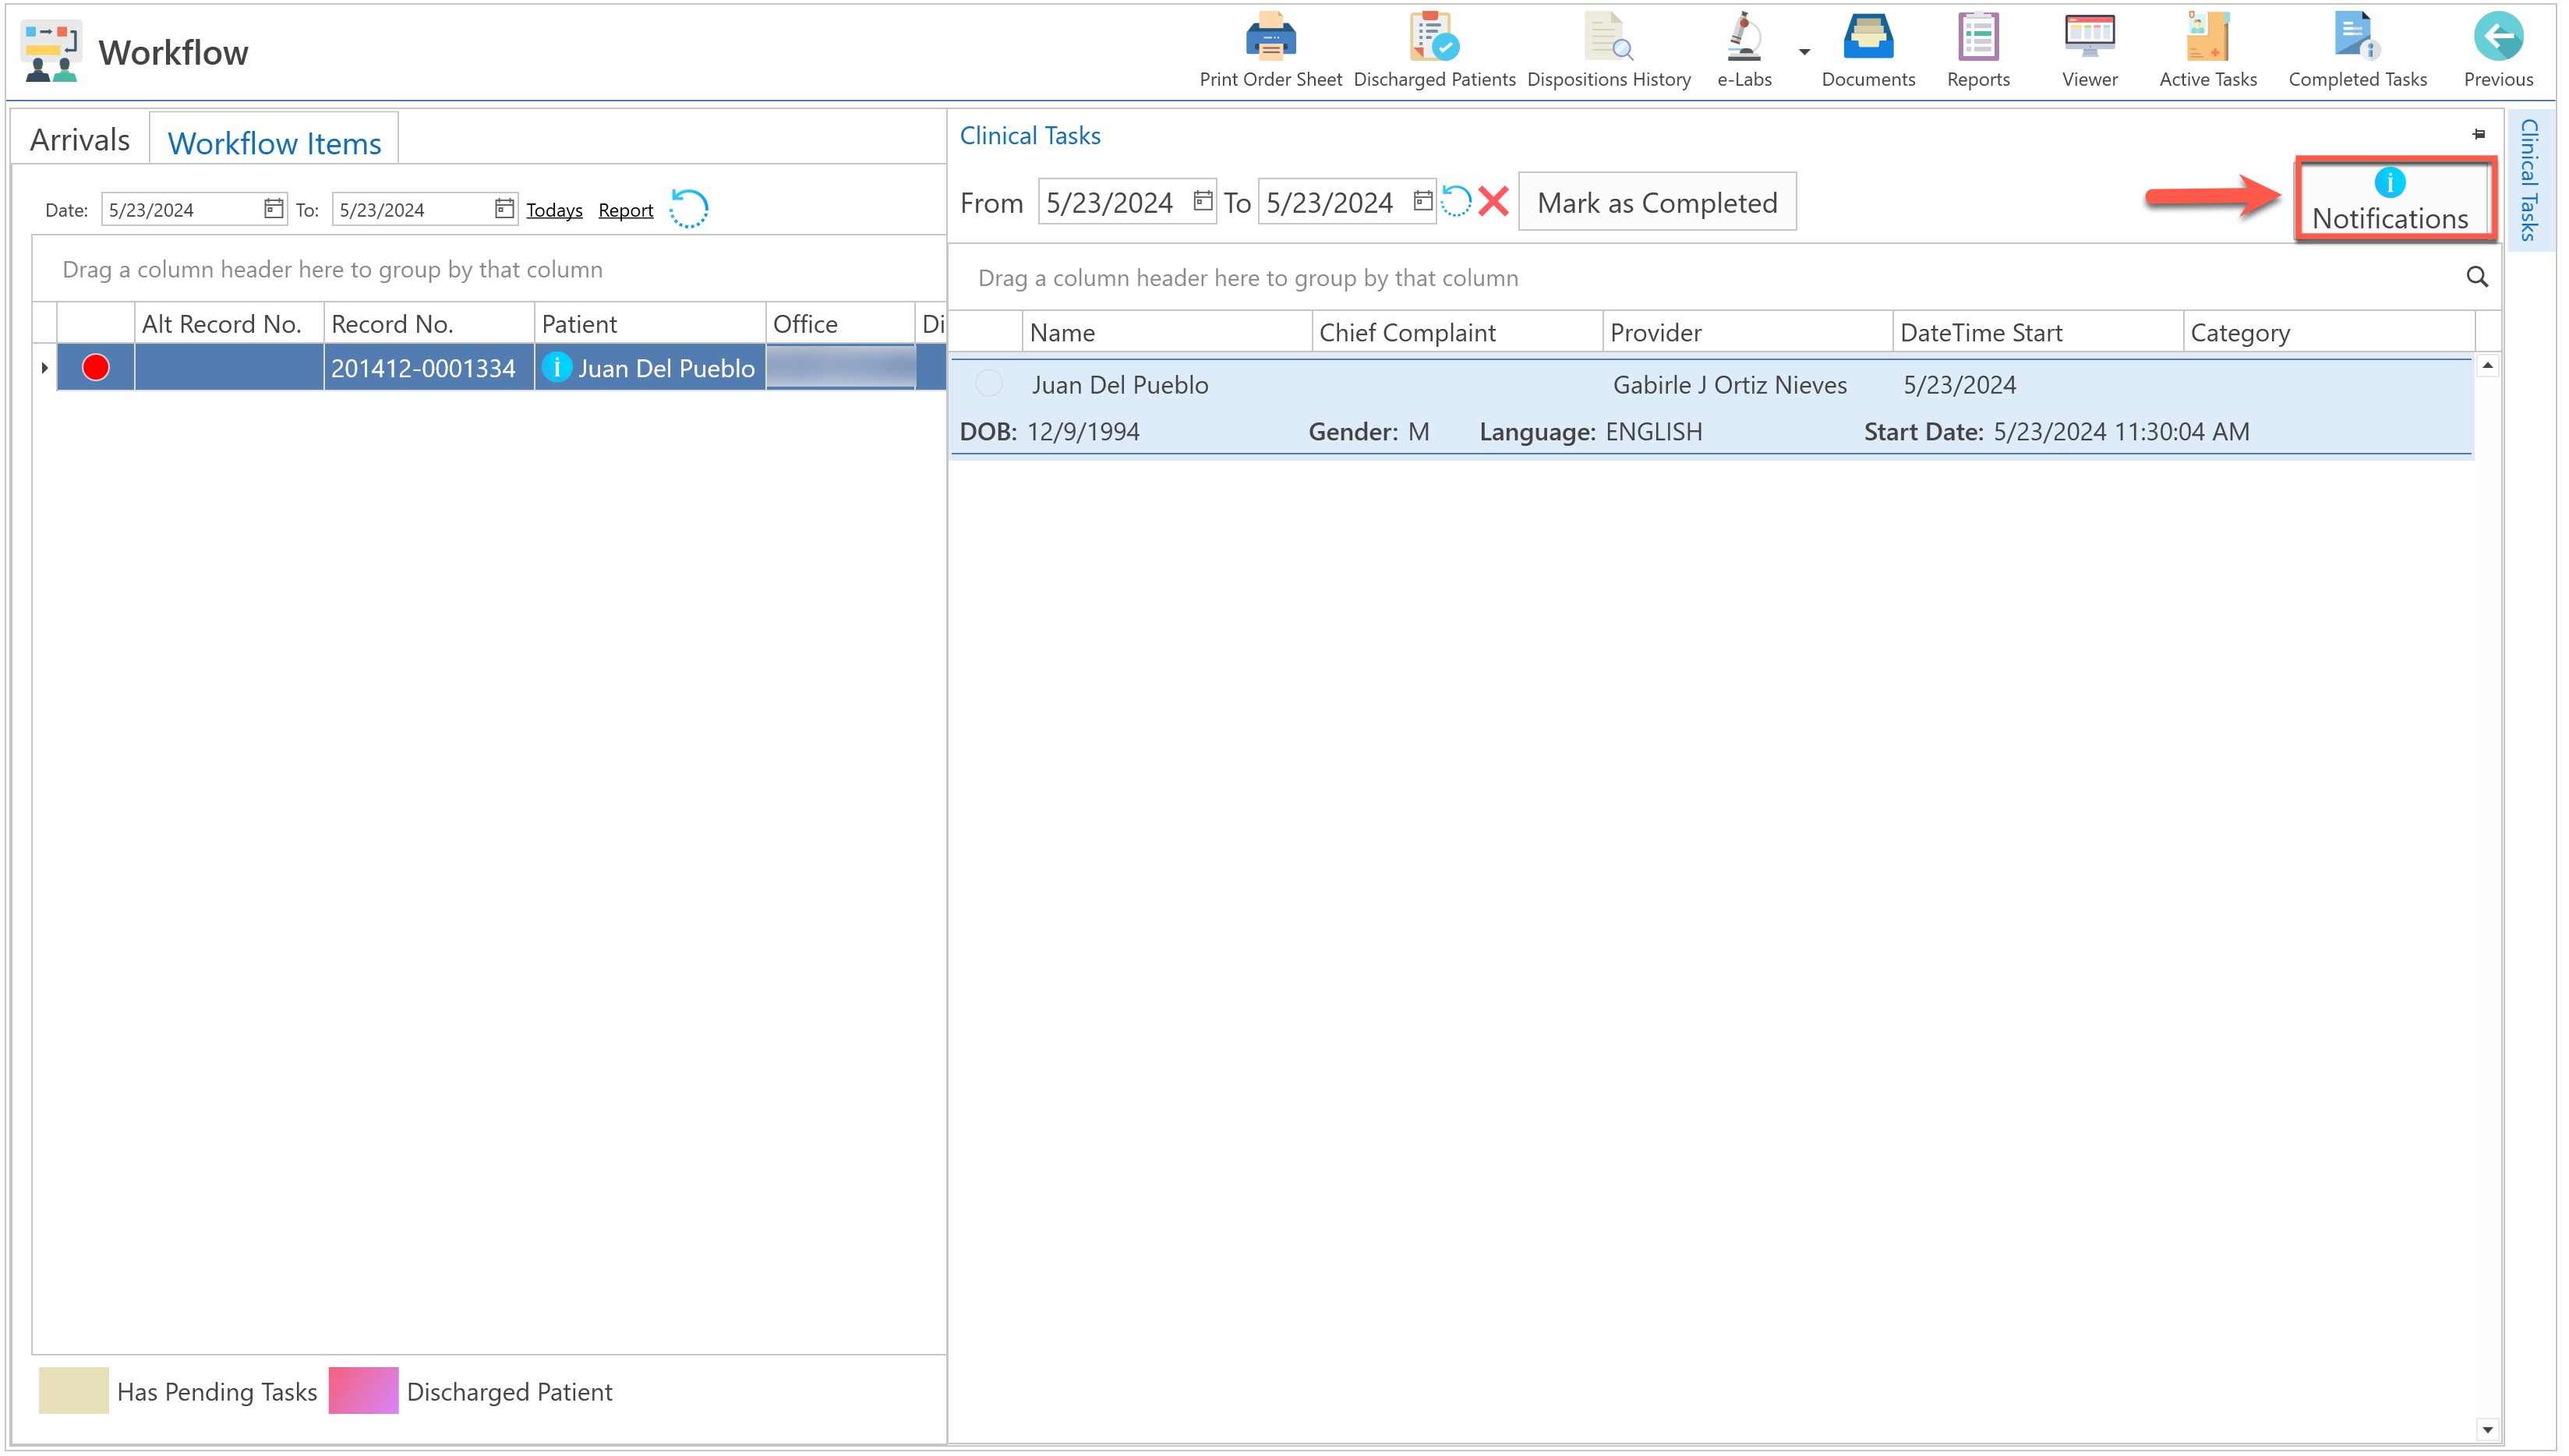The width and height of the screenshot is (2569, 1456).
Task: Click the Has Pending Tasks color swatch
Action: click(x=73, y=1390)
